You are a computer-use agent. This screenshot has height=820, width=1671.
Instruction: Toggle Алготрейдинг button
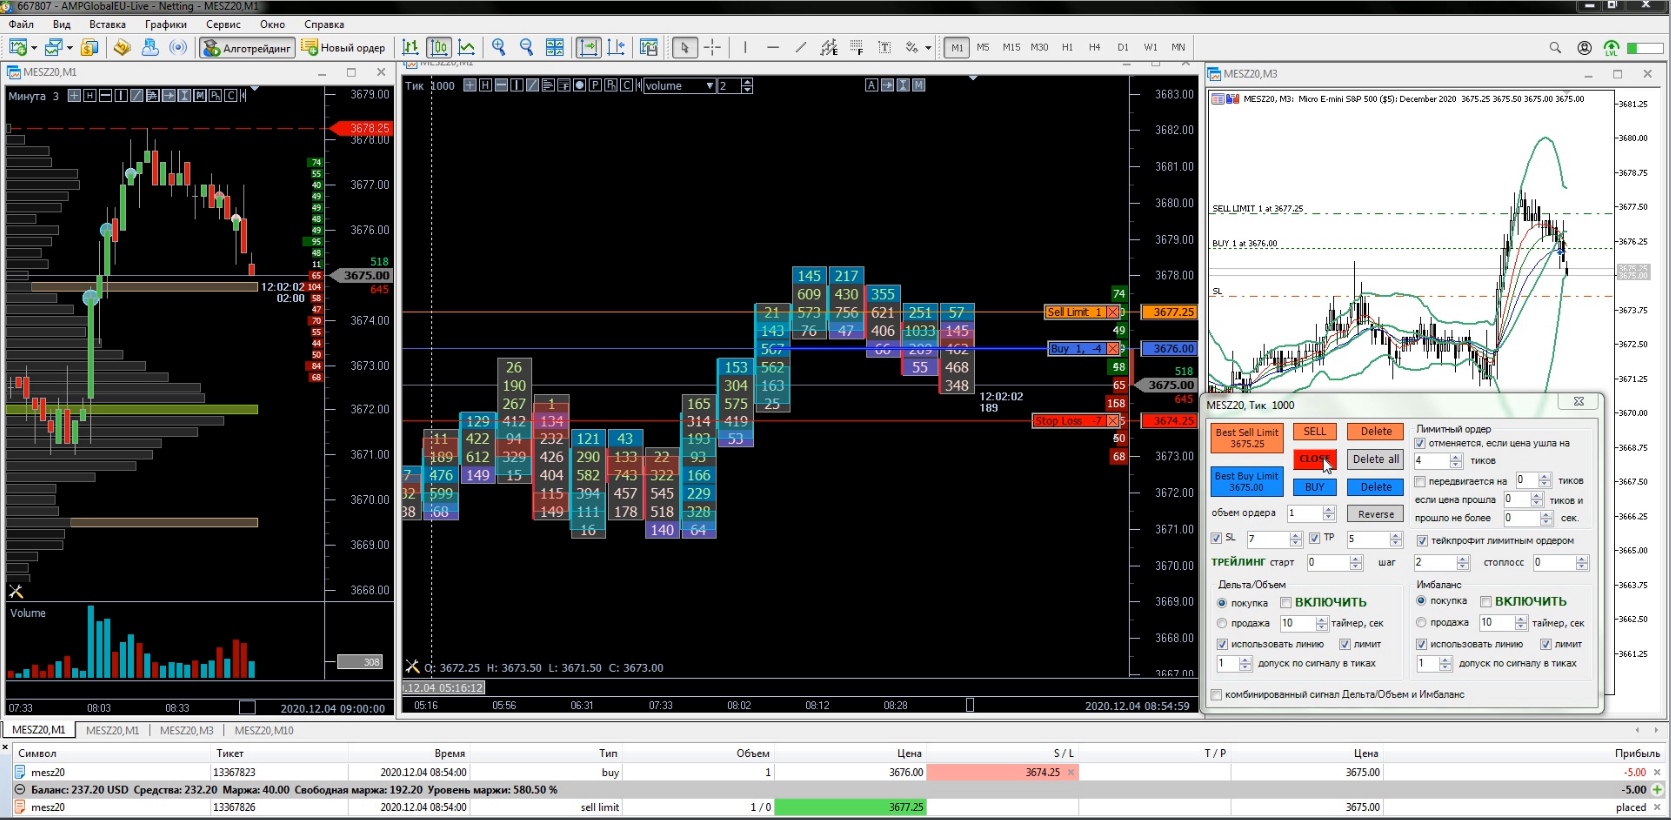pos(247,47)
